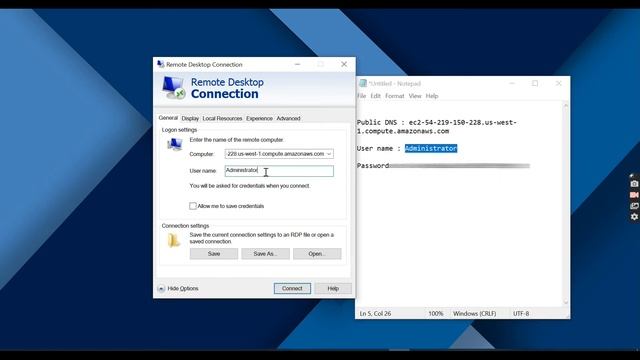
Task: Click the gallery image icon on right edge
Action: [634, 206]
